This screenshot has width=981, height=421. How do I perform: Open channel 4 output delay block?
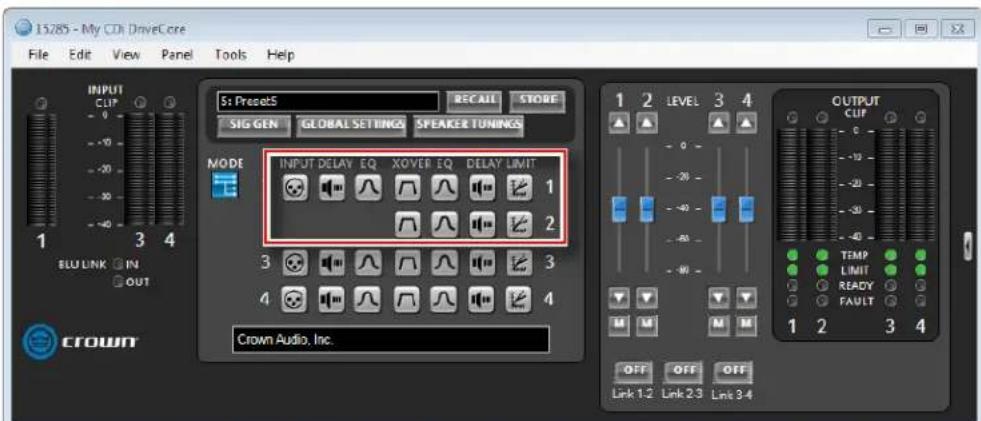point(482,299)
